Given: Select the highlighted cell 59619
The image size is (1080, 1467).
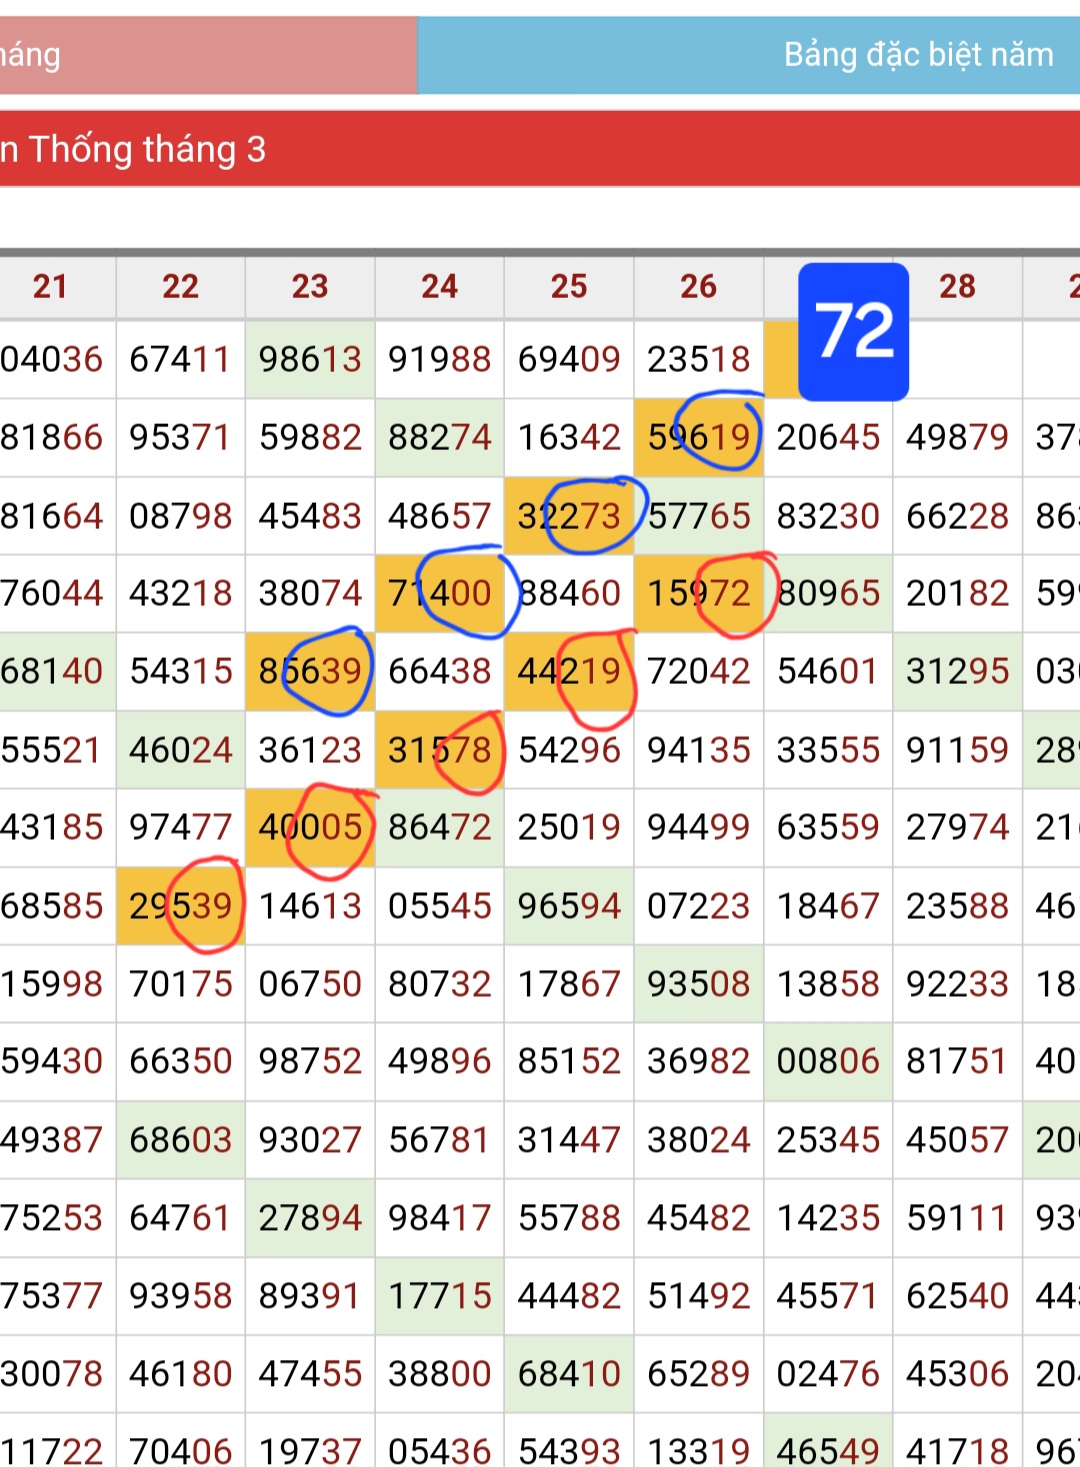Looking at the screenshot, I should (699, 437).
